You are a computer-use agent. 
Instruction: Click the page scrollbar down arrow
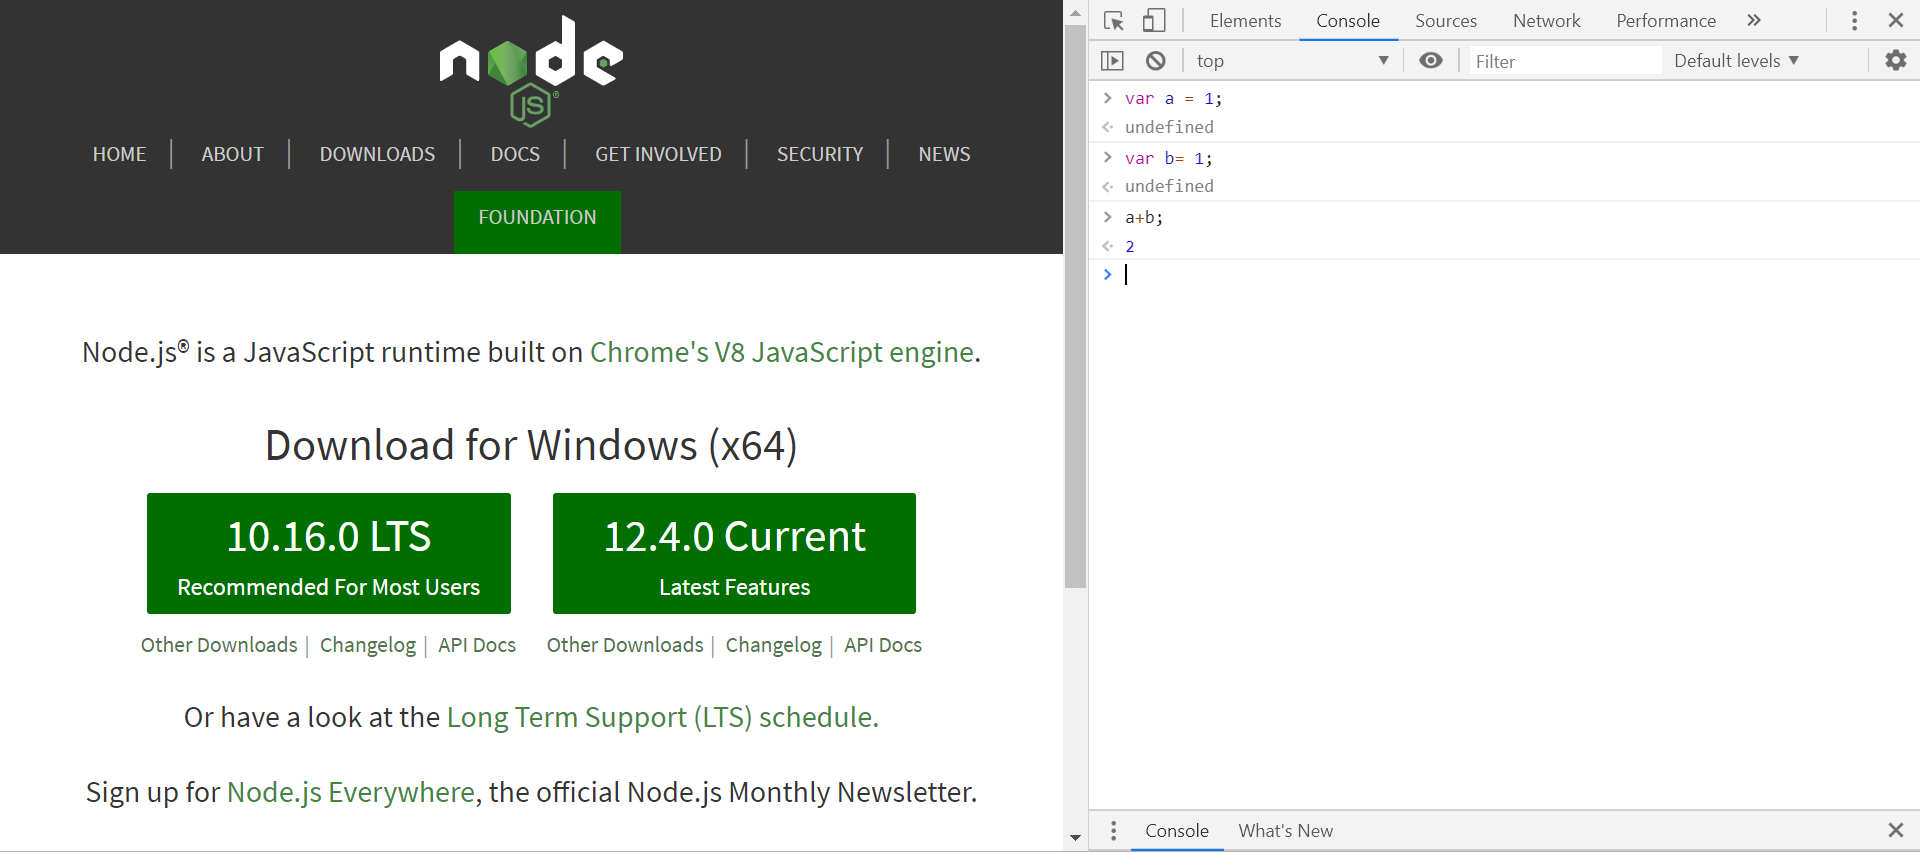click(x=1076, y=838)
